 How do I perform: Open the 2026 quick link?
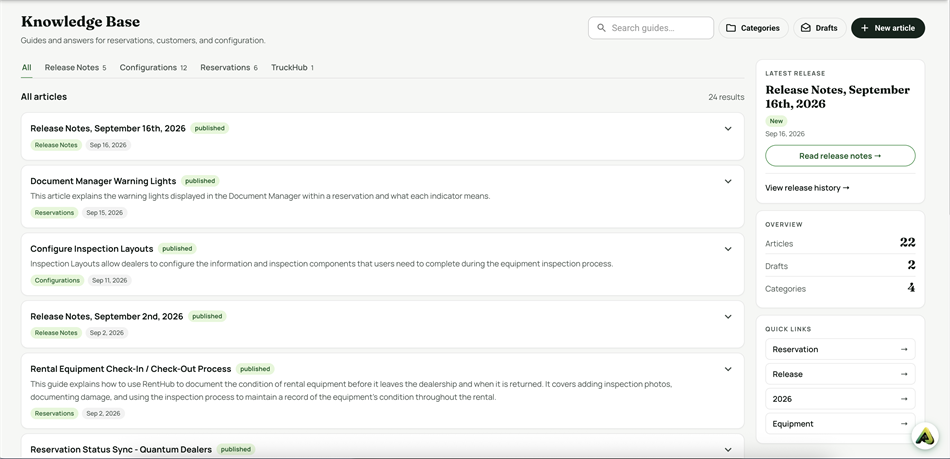(840, 399)
